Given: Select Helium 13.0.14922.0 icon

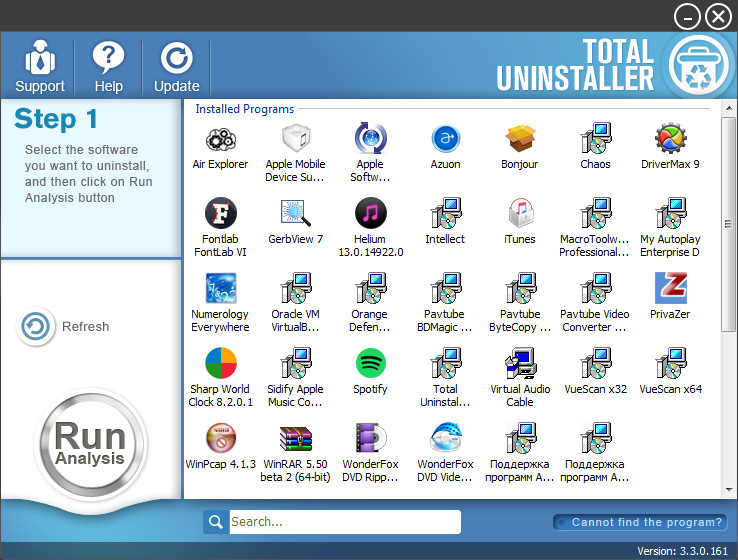Looking at the screenshot, I should (370, 213).
